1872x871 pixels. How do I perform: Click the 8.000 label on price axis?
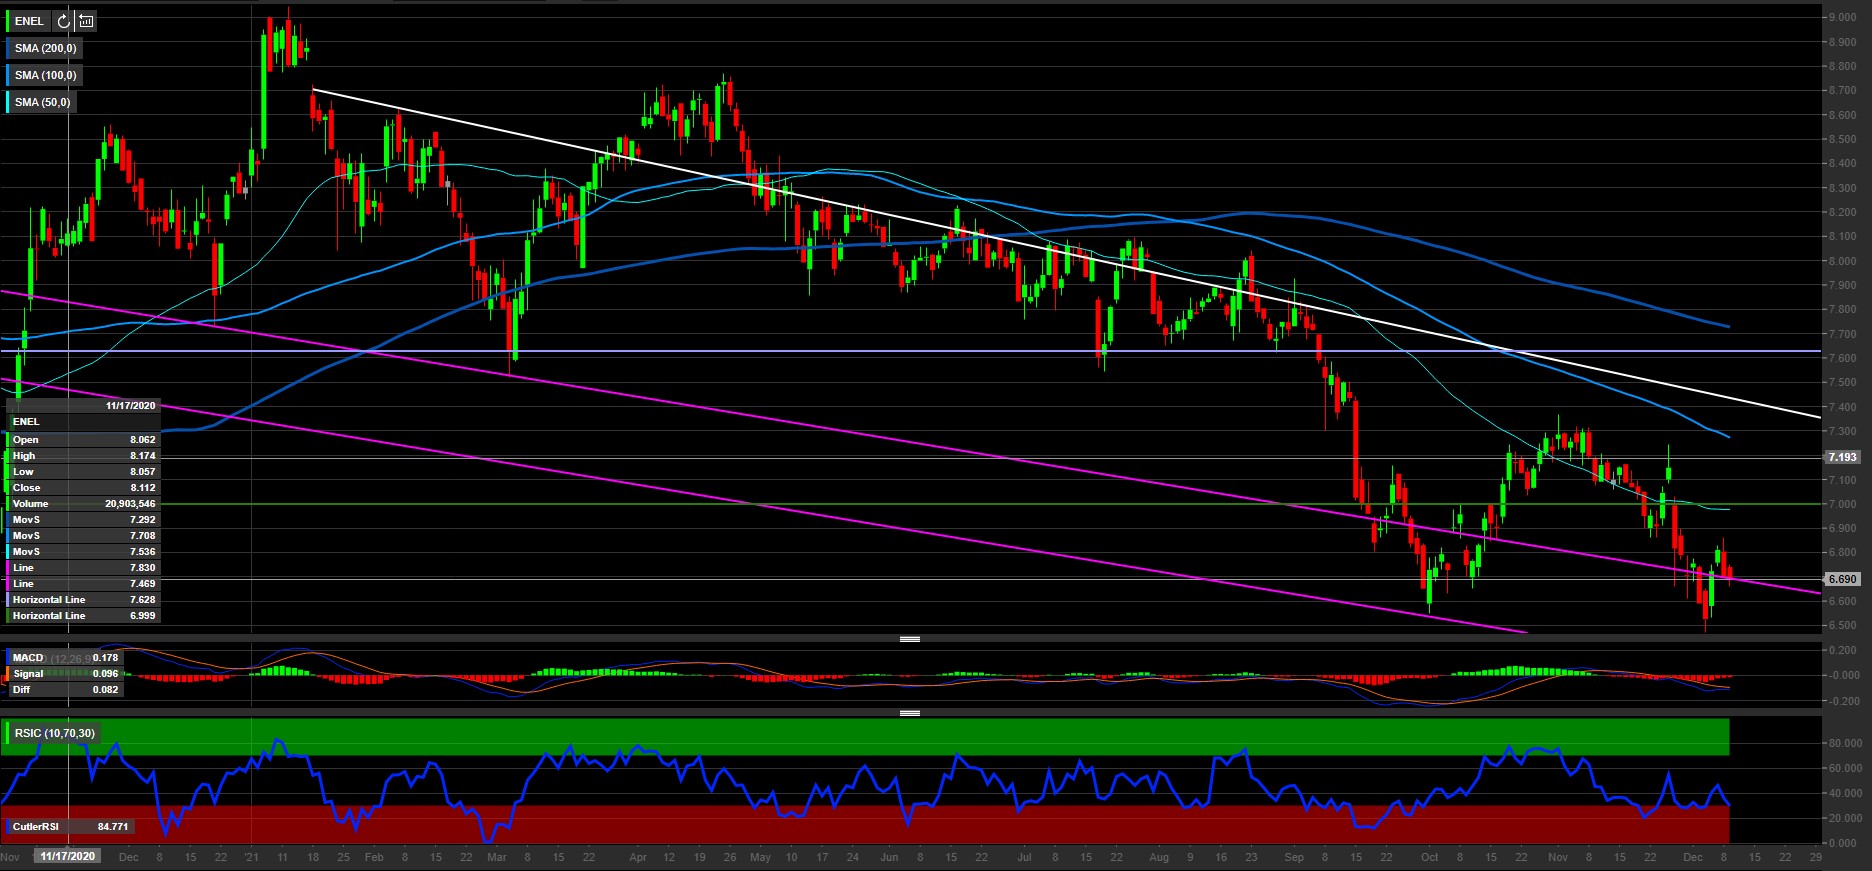[x=1843, y=261]
